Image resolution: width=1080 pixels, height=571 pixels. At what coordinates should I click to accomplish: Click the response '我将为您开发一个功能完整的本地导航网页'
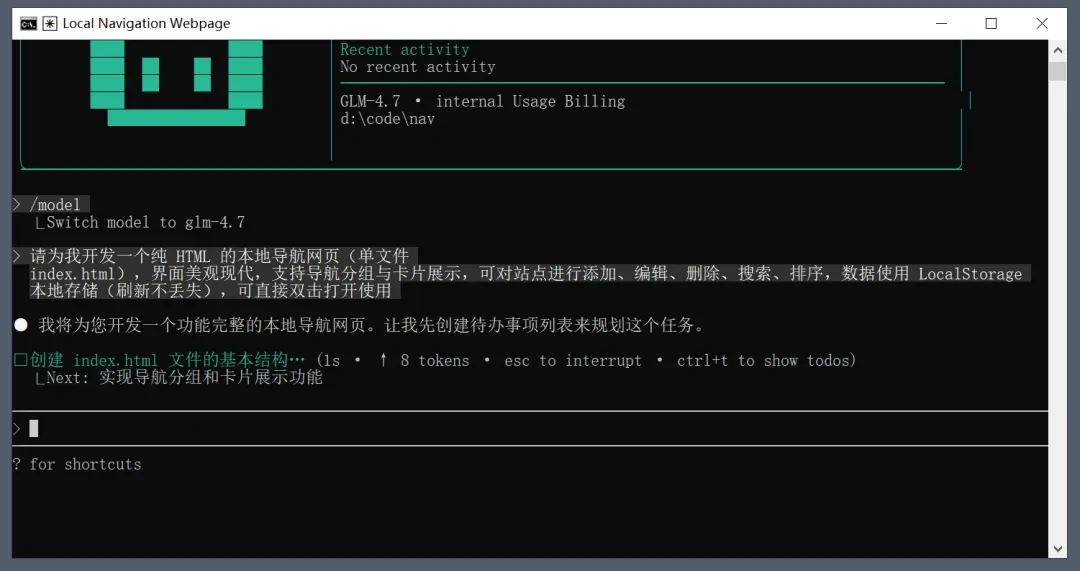373,325
